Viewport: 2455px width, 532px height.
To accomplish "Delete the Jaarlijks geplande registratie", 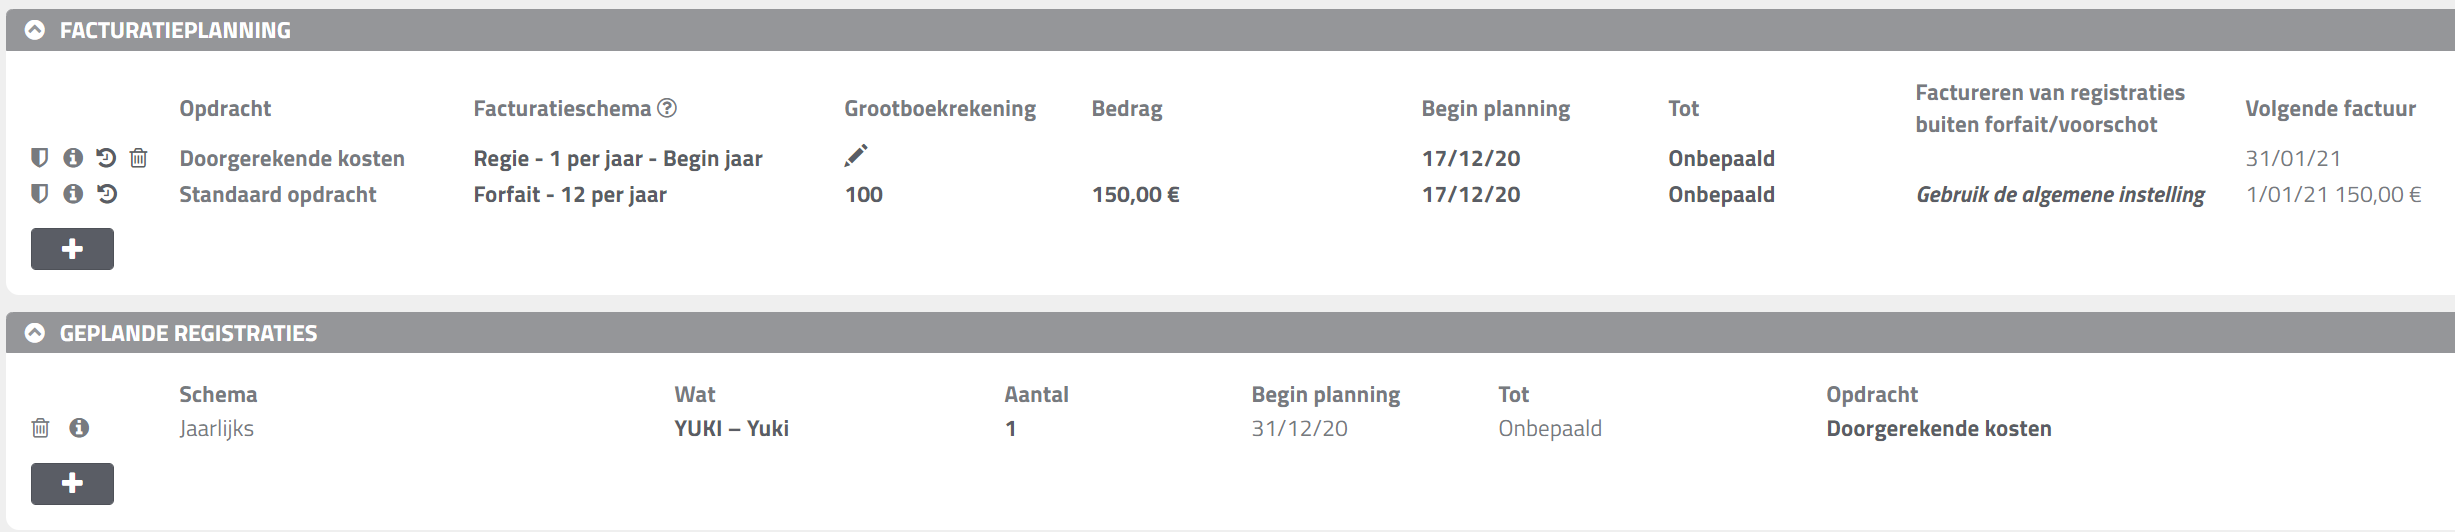I will (40, 428).
